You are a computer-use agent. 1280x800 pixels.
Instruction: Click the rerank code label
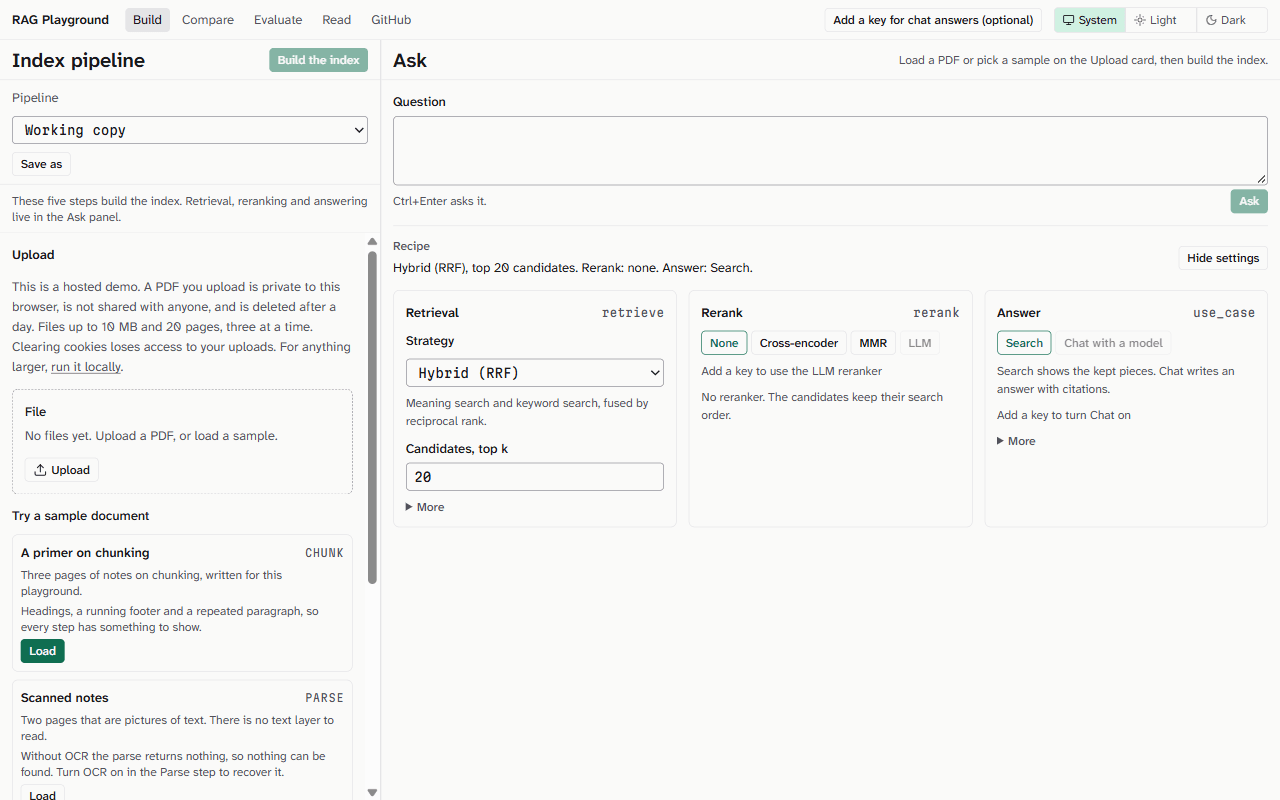(x=936, y=313)
